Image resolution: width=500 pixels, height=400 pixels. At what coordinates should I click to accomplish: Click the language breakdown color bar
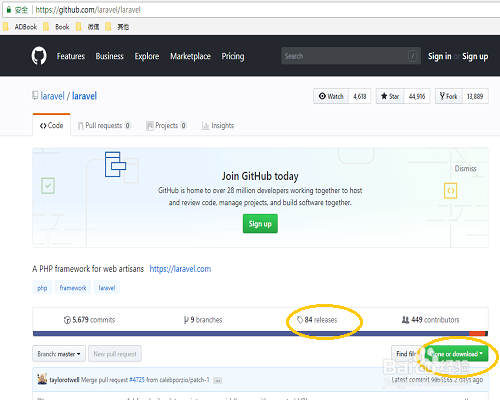pos(260,333)
